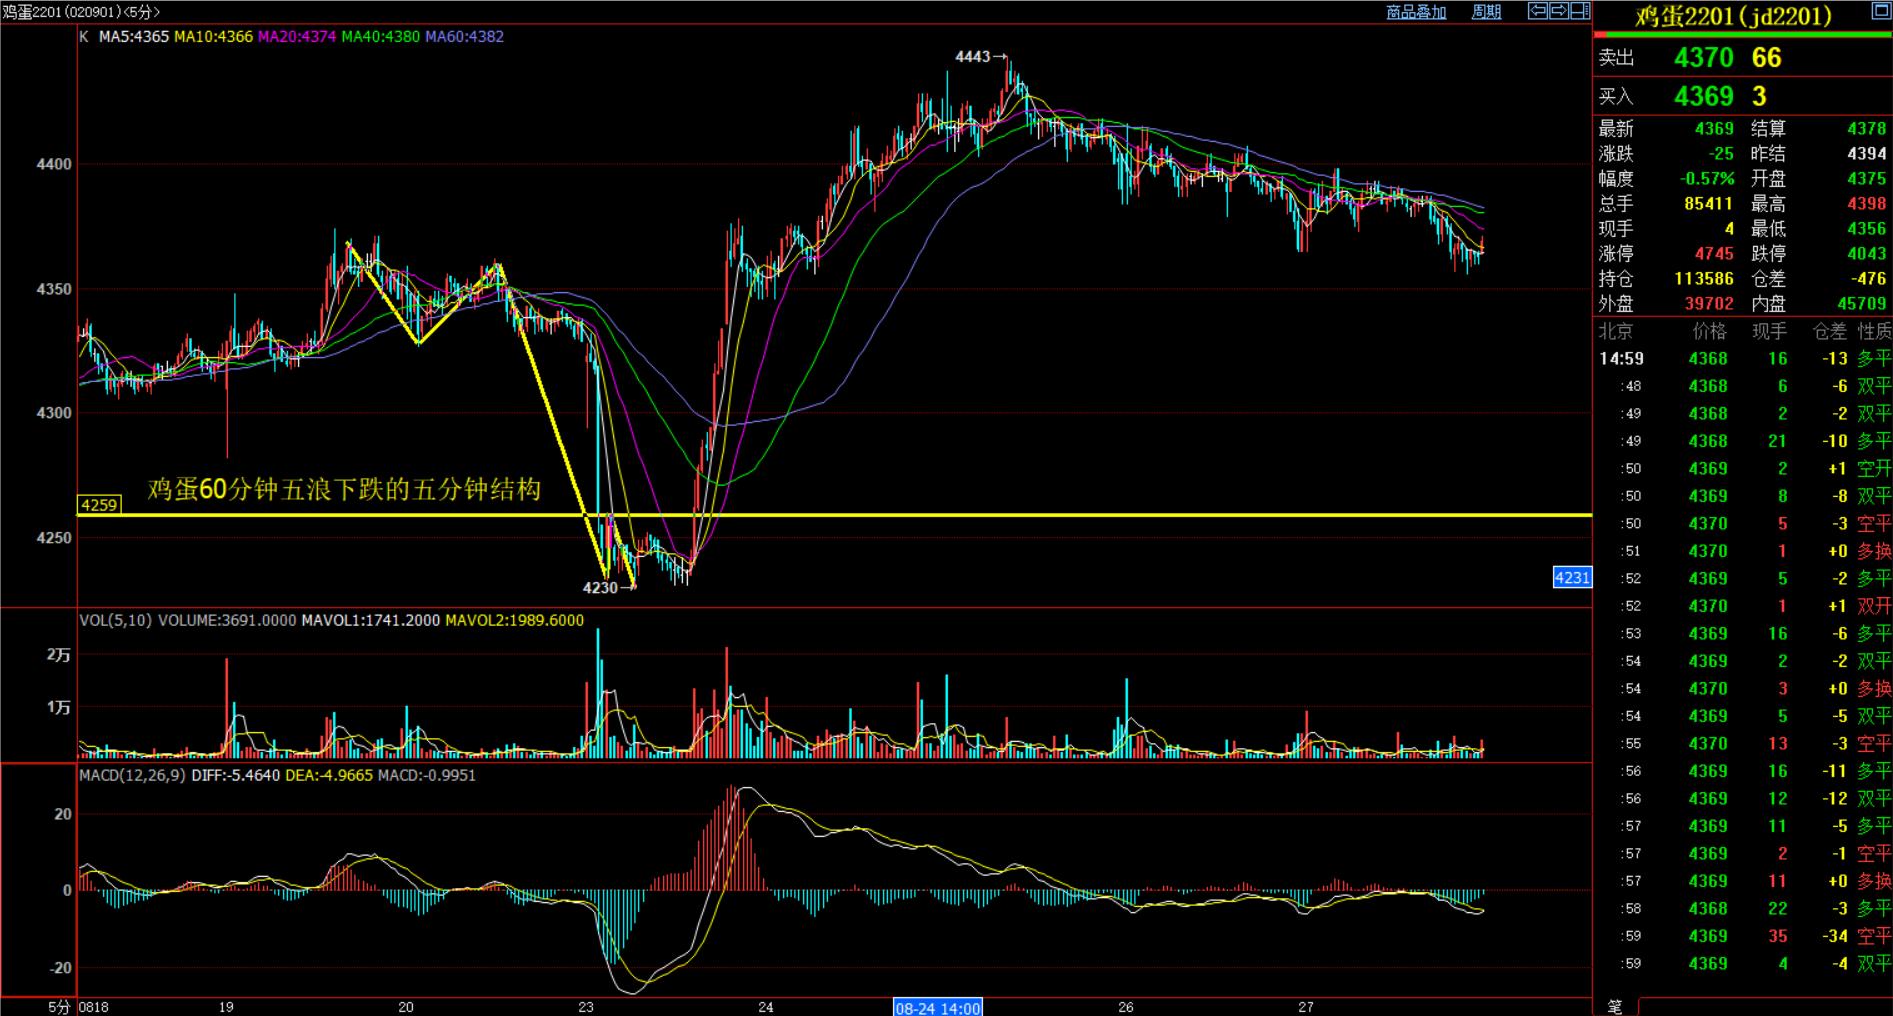Click the 性质 column header in tick list
The height and width of the screenshot is (1016, 1893).
point(1874,331)
